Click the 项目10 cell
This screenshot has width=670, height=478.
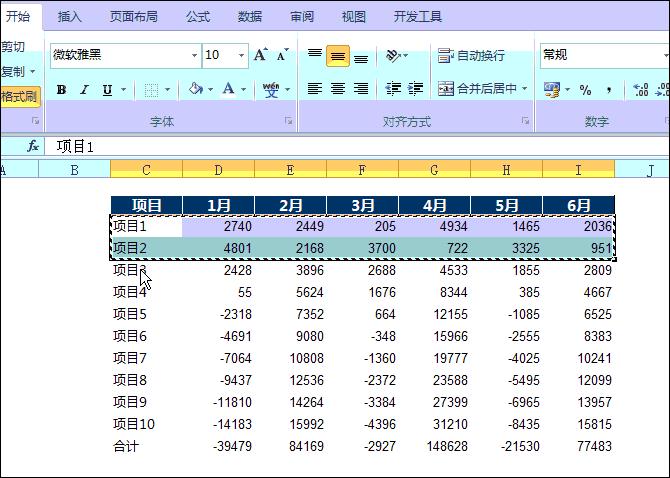147,424
